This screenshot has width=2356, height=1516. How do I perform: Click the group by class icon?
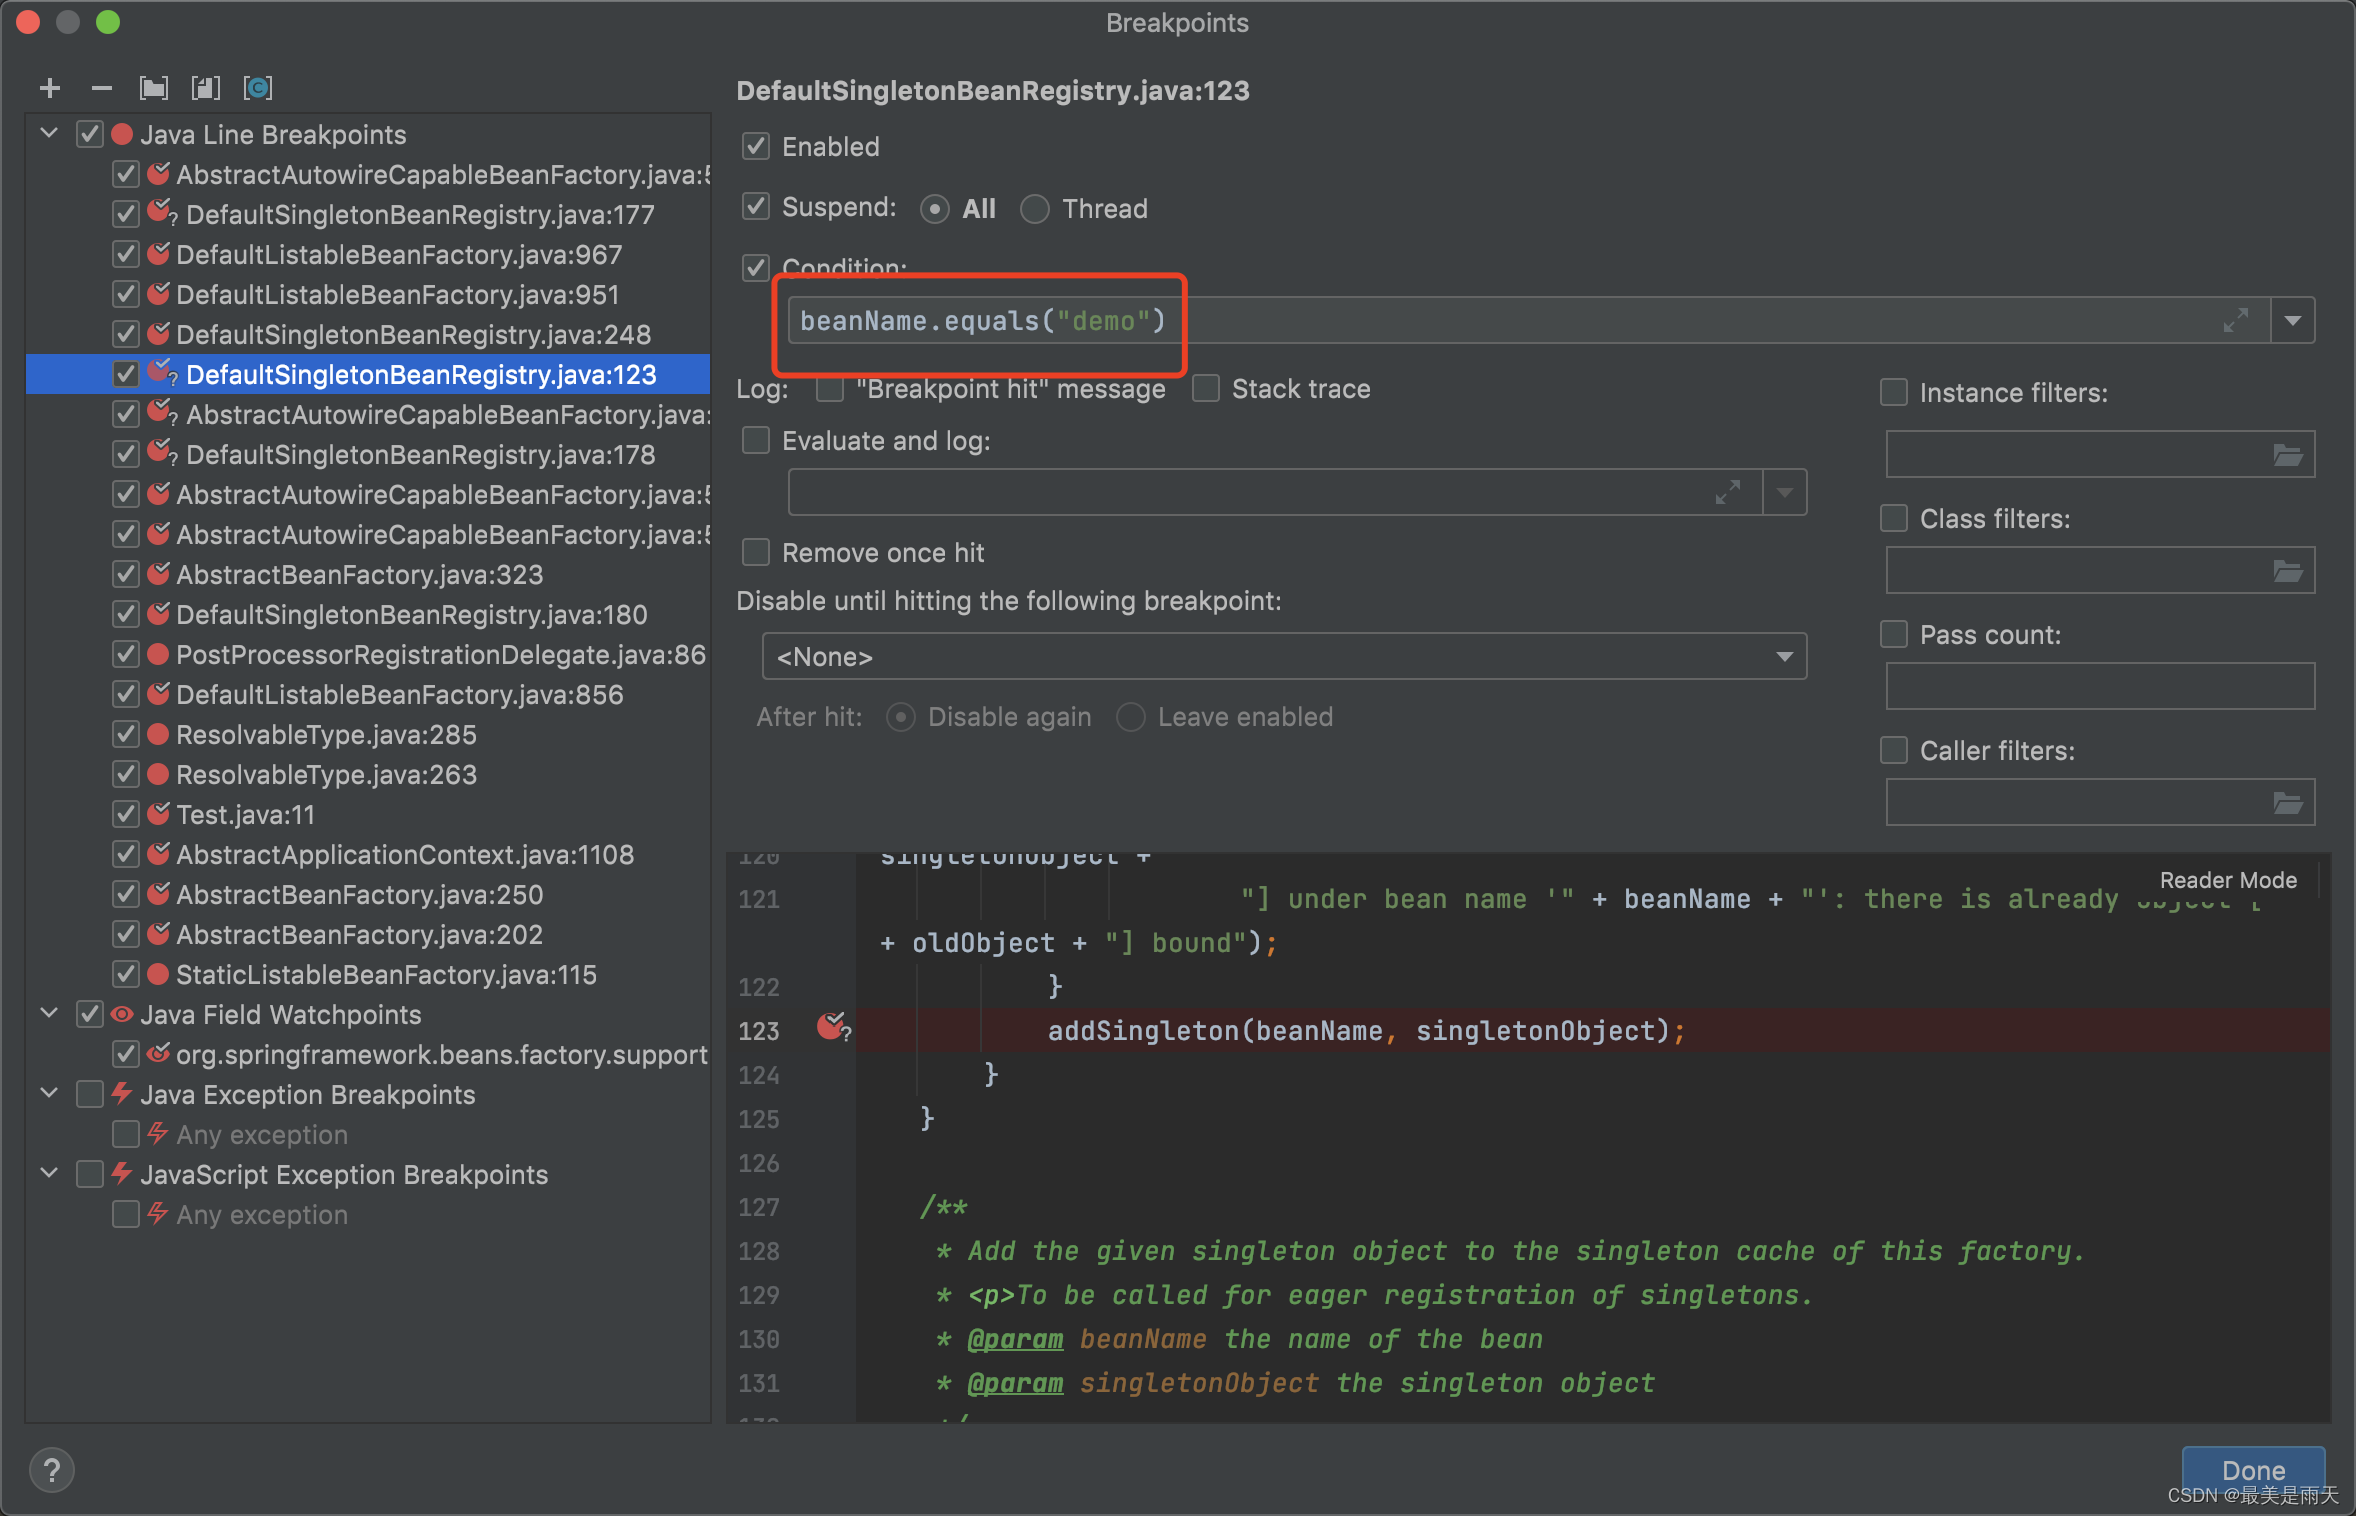pyautogui.click(x=258, y=88)
